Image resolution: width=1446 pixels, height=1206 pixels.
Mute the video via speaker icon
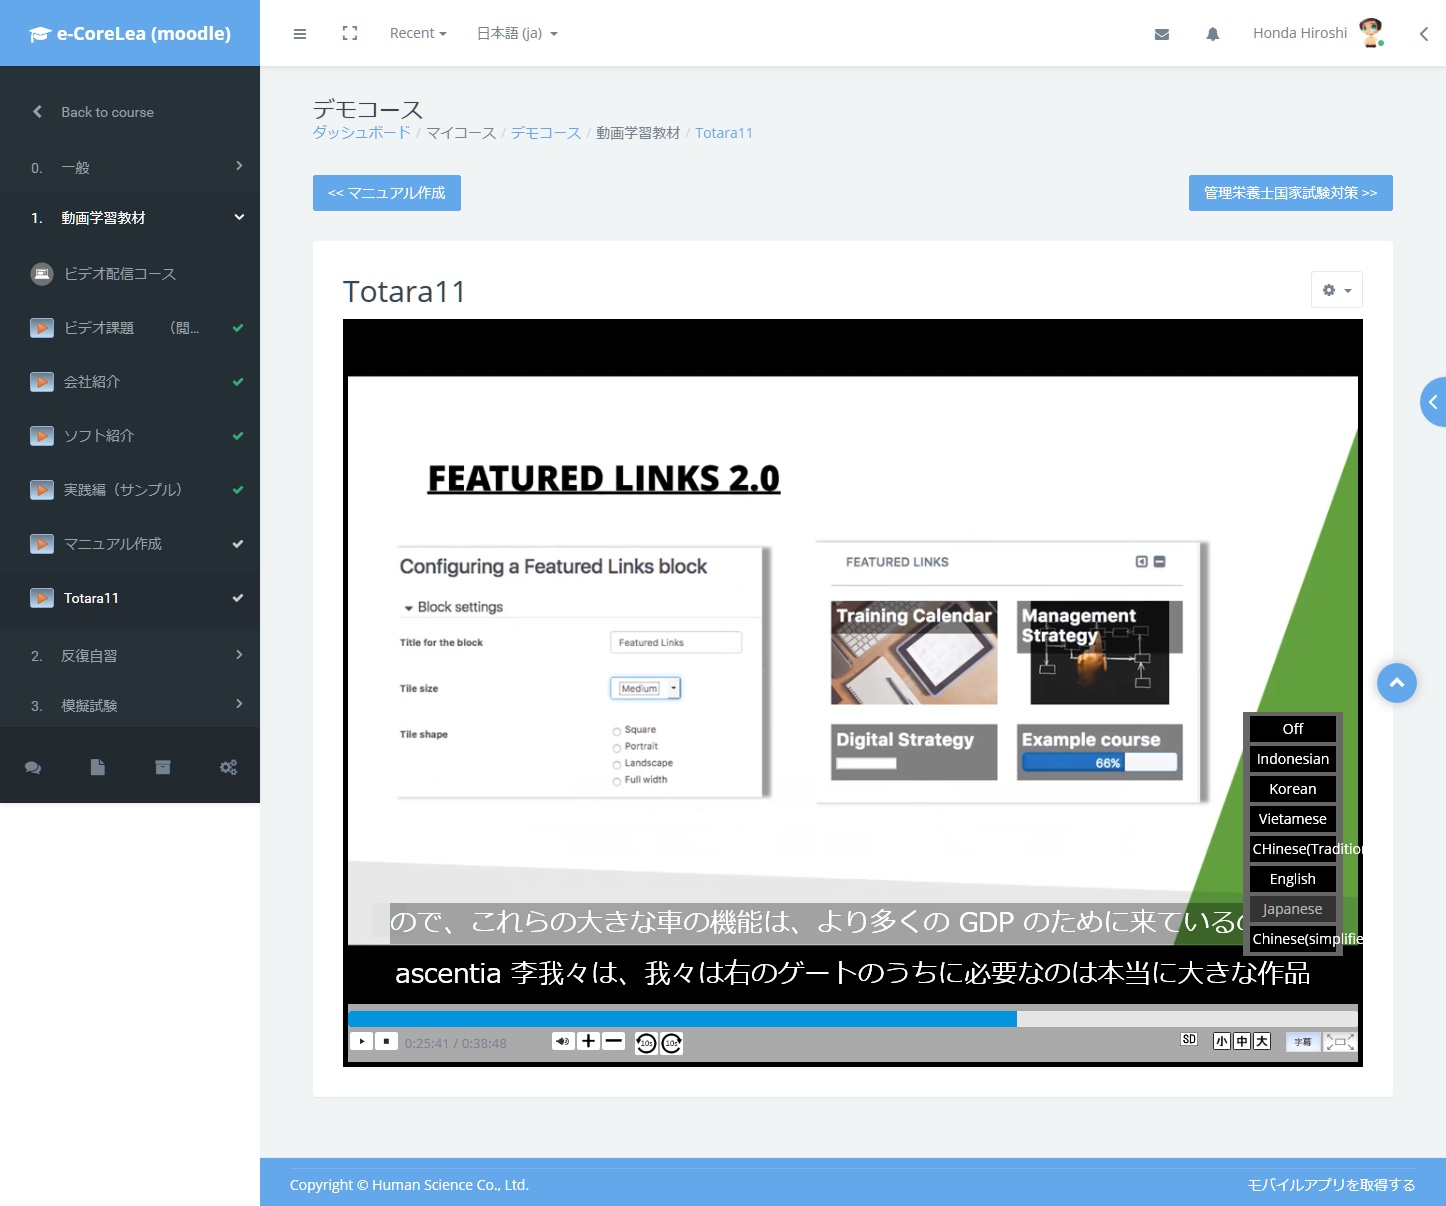tap(563, 1041)
